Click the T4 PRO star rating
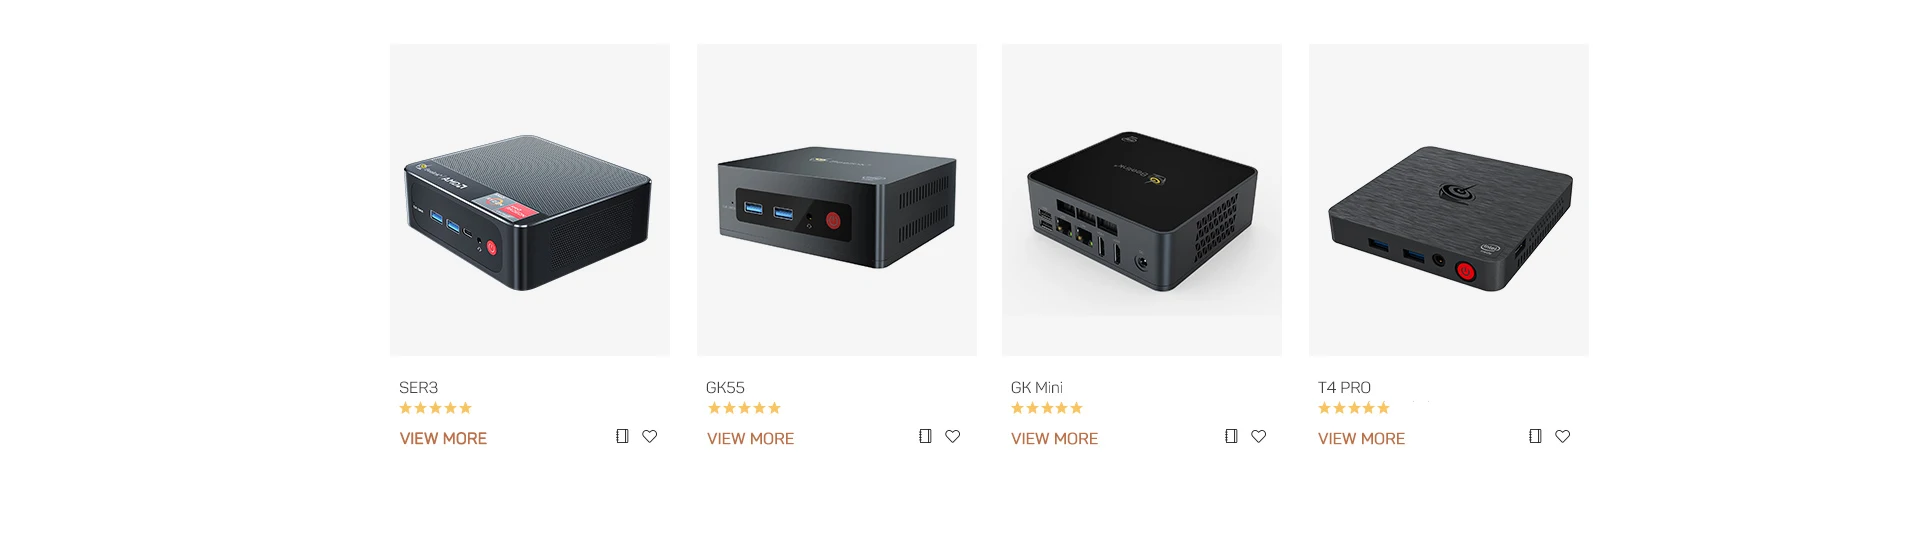This screenshot has height=544, width=1920. (x=1354, y=408)
